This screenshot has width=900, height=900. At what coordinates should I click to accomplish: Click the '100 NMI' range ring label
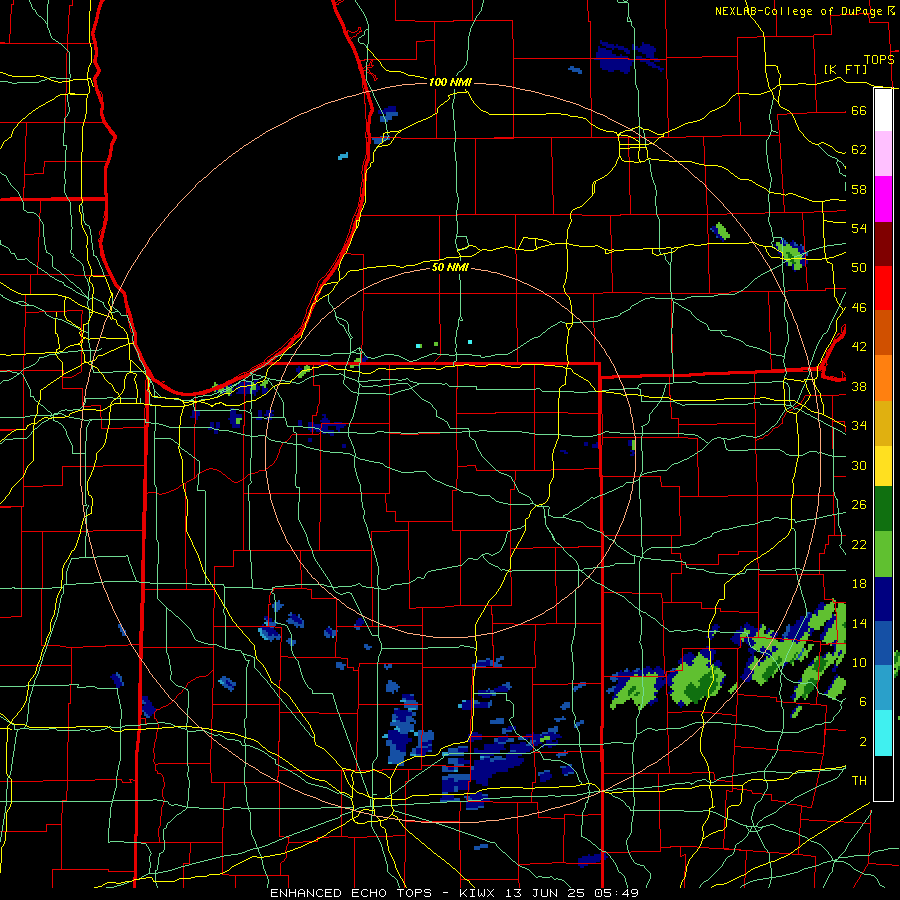tap(450, 82)
